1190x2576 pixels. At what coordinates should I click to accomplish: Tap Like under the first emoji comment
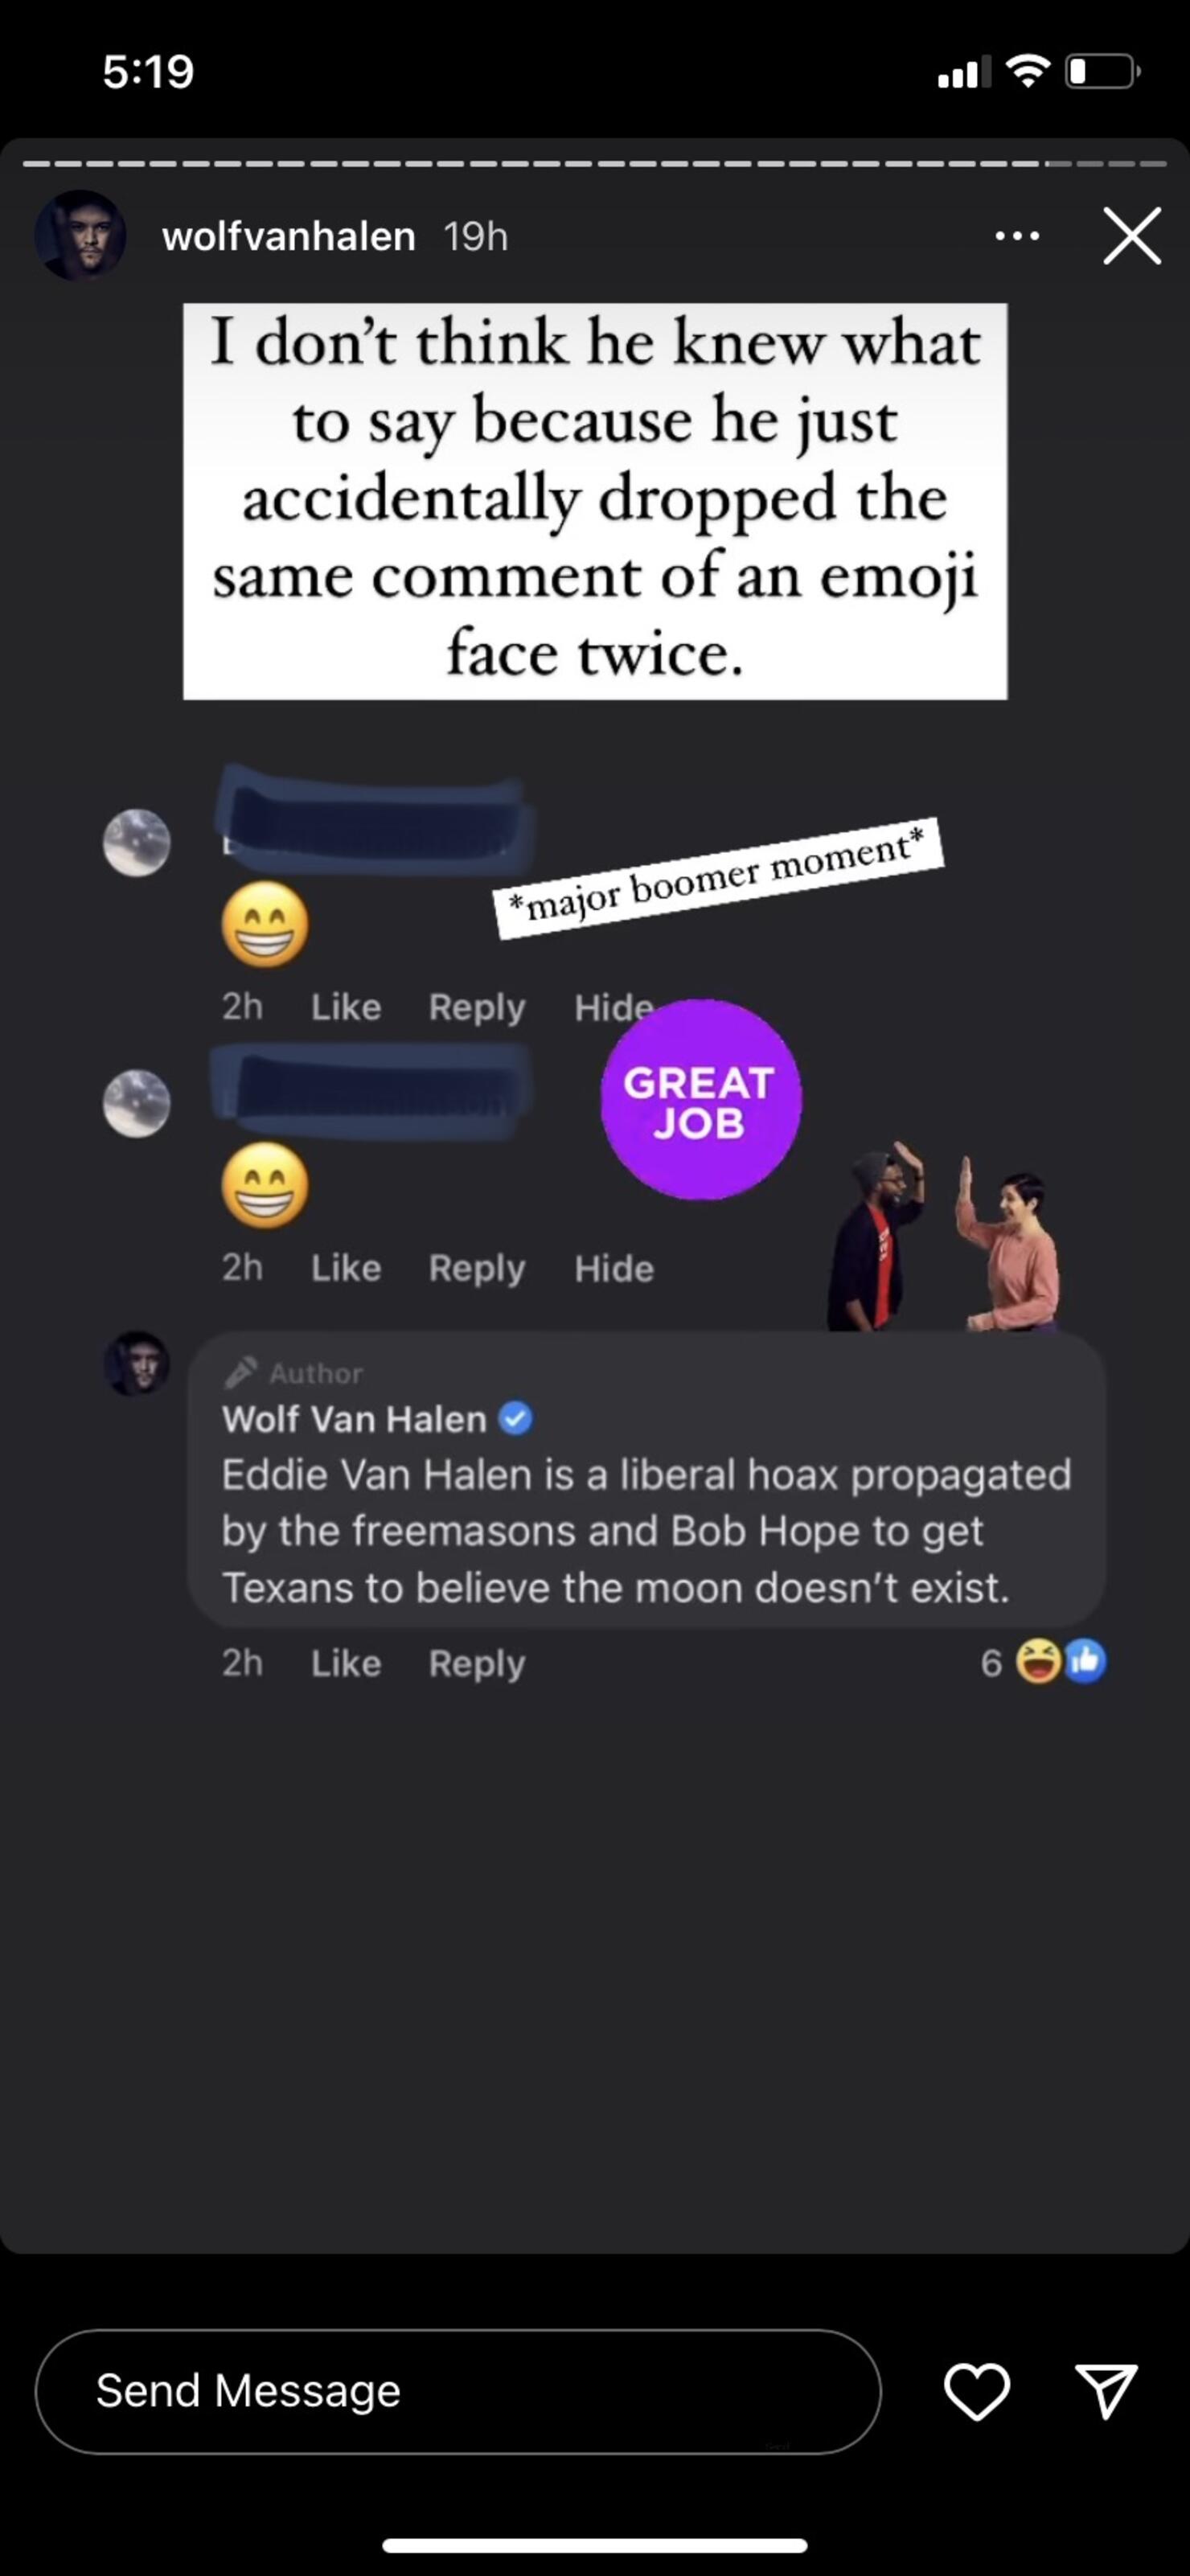point(346,1007)
